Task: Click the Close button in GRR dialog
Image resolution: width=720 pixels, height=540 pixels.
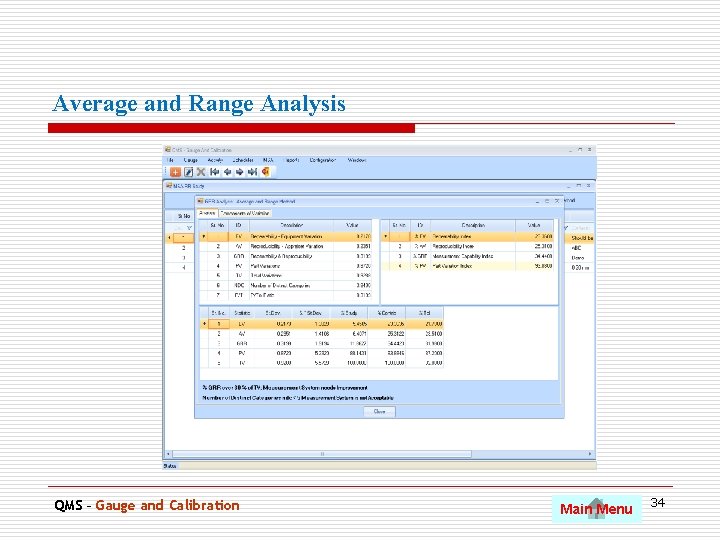Action: coord(379,411)
